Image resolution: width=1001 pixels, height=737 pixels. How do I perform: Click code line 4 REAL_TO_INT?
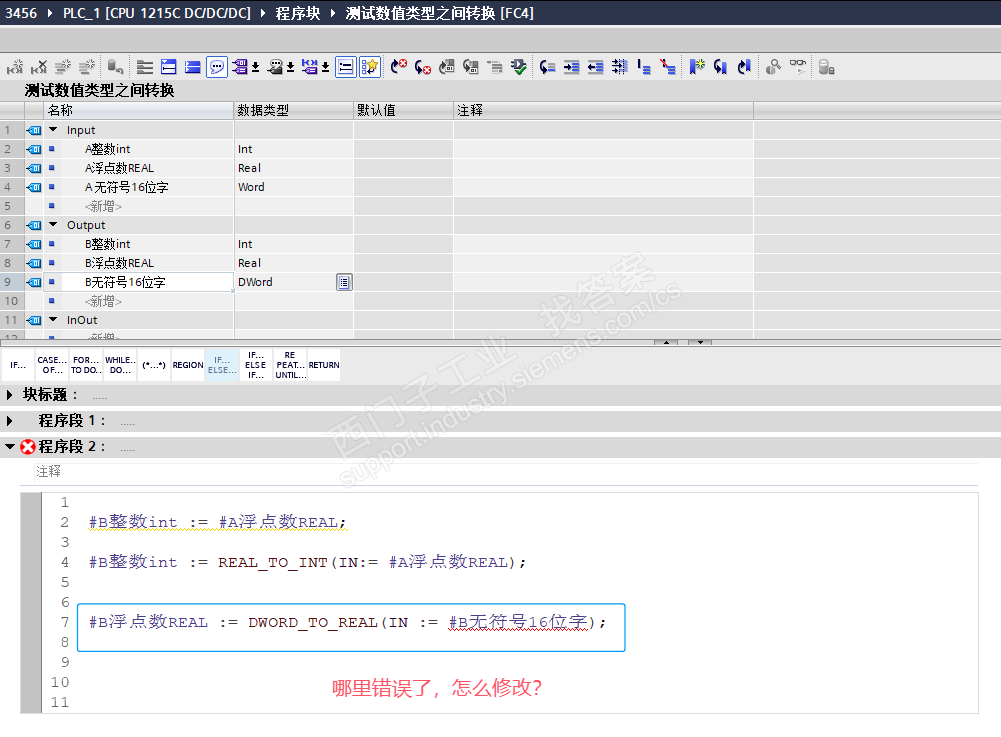click(308, 562)
